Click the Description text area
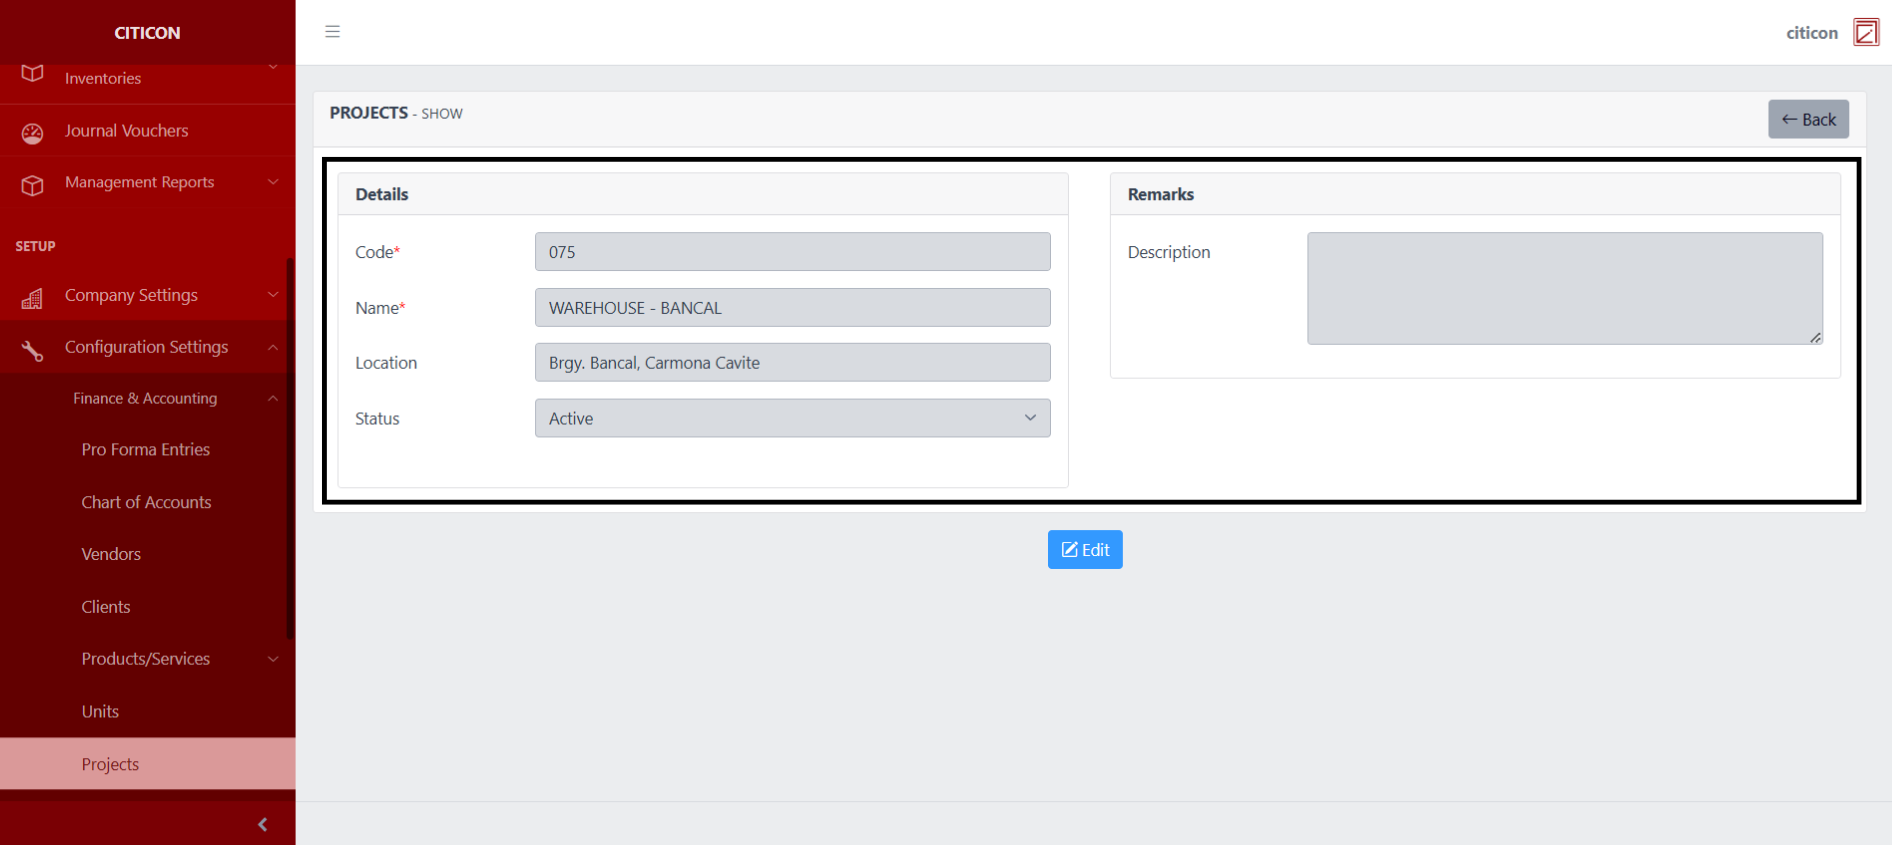 click(1564, 288)
